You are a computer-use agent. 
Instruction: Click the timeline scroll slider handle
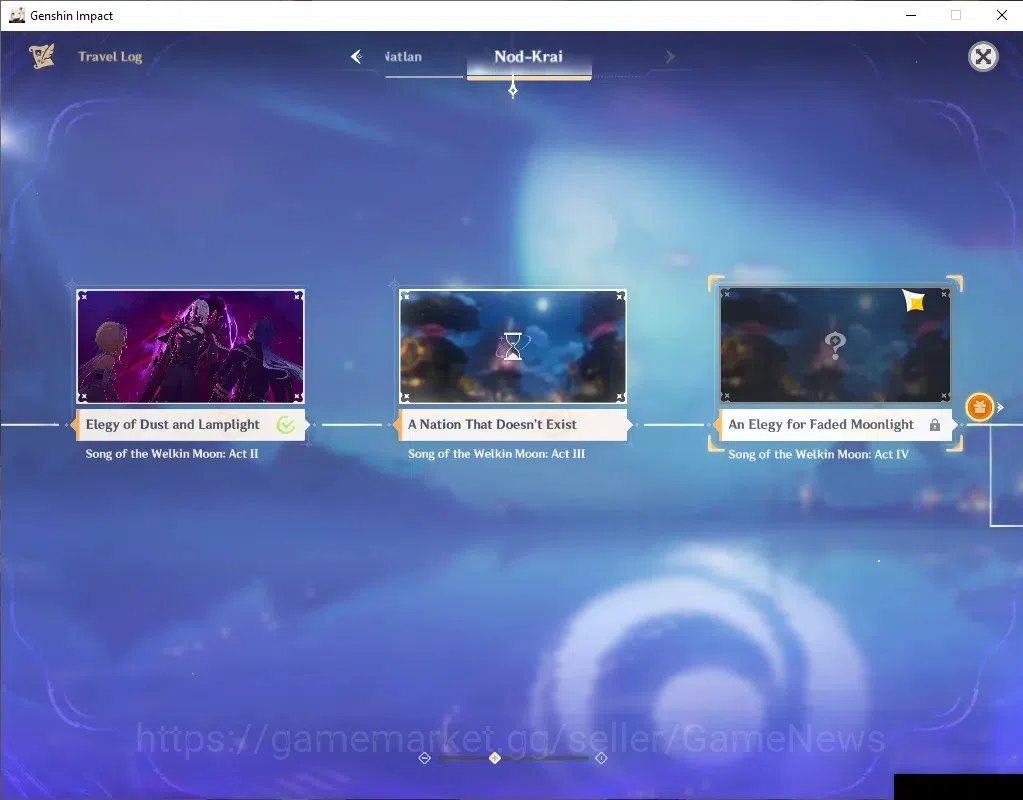(495, 758)
